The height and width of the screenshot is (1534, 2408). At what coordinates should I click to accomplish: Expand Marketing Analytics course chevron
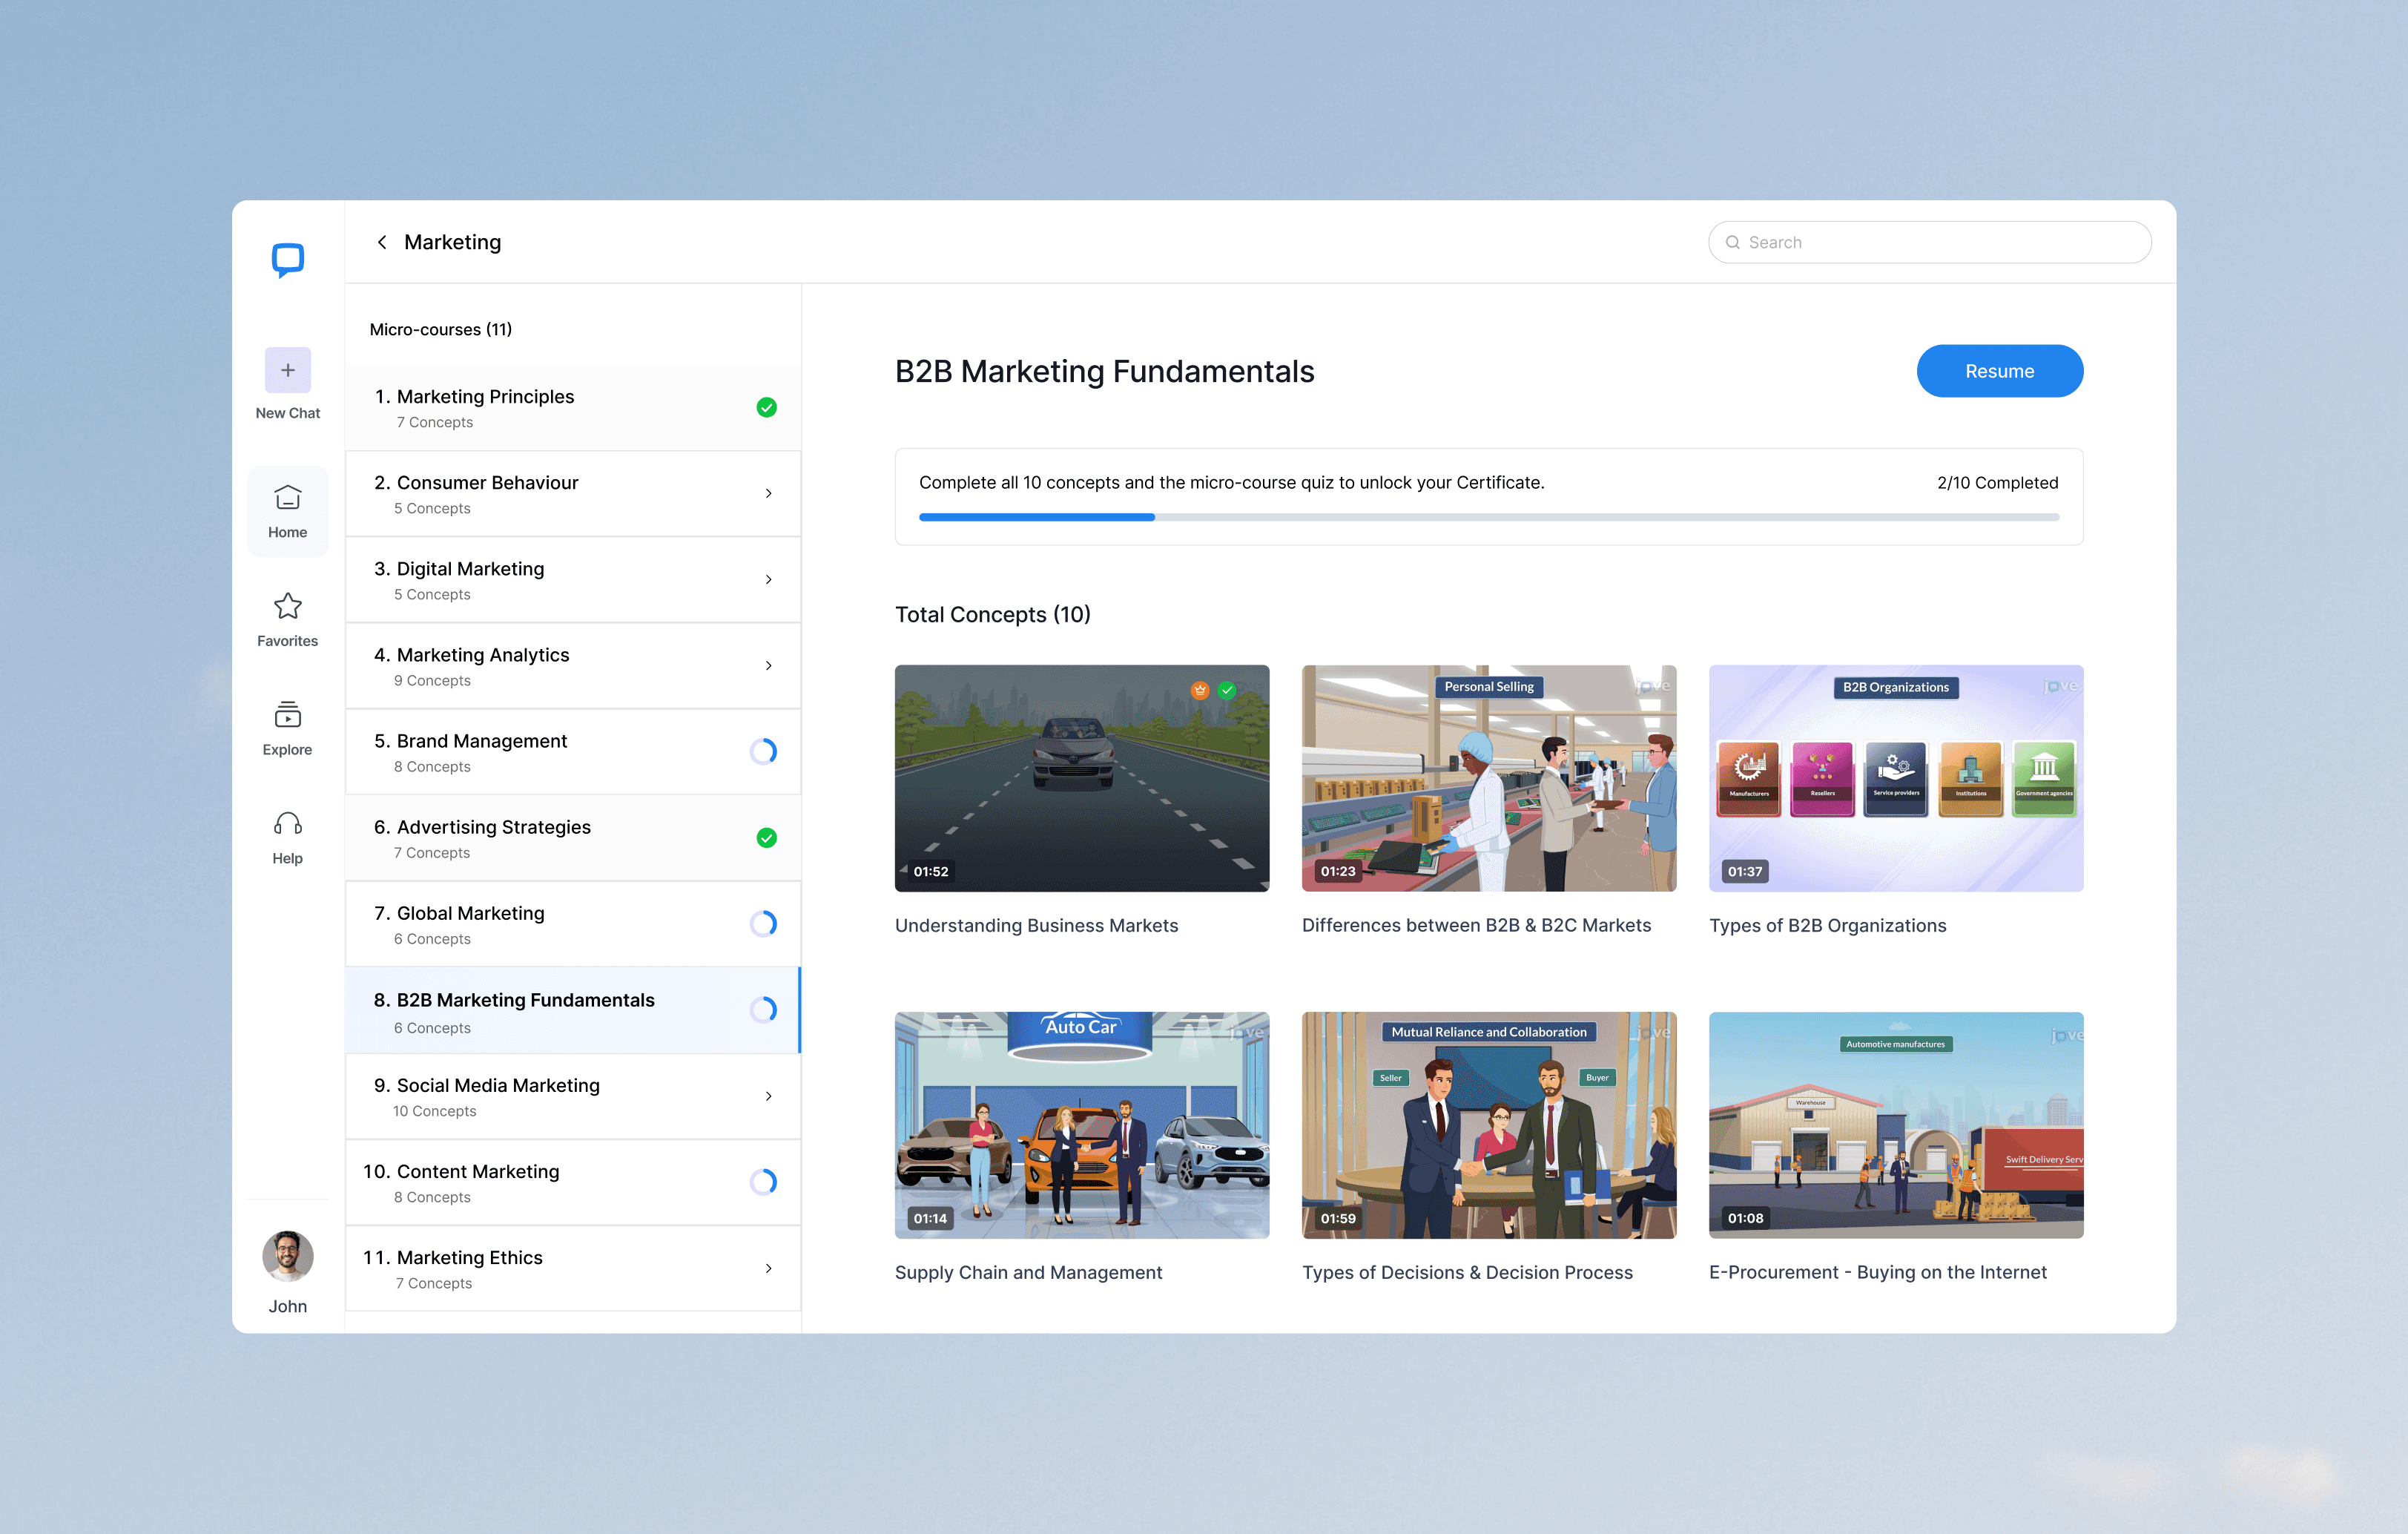tap(768, 666)
